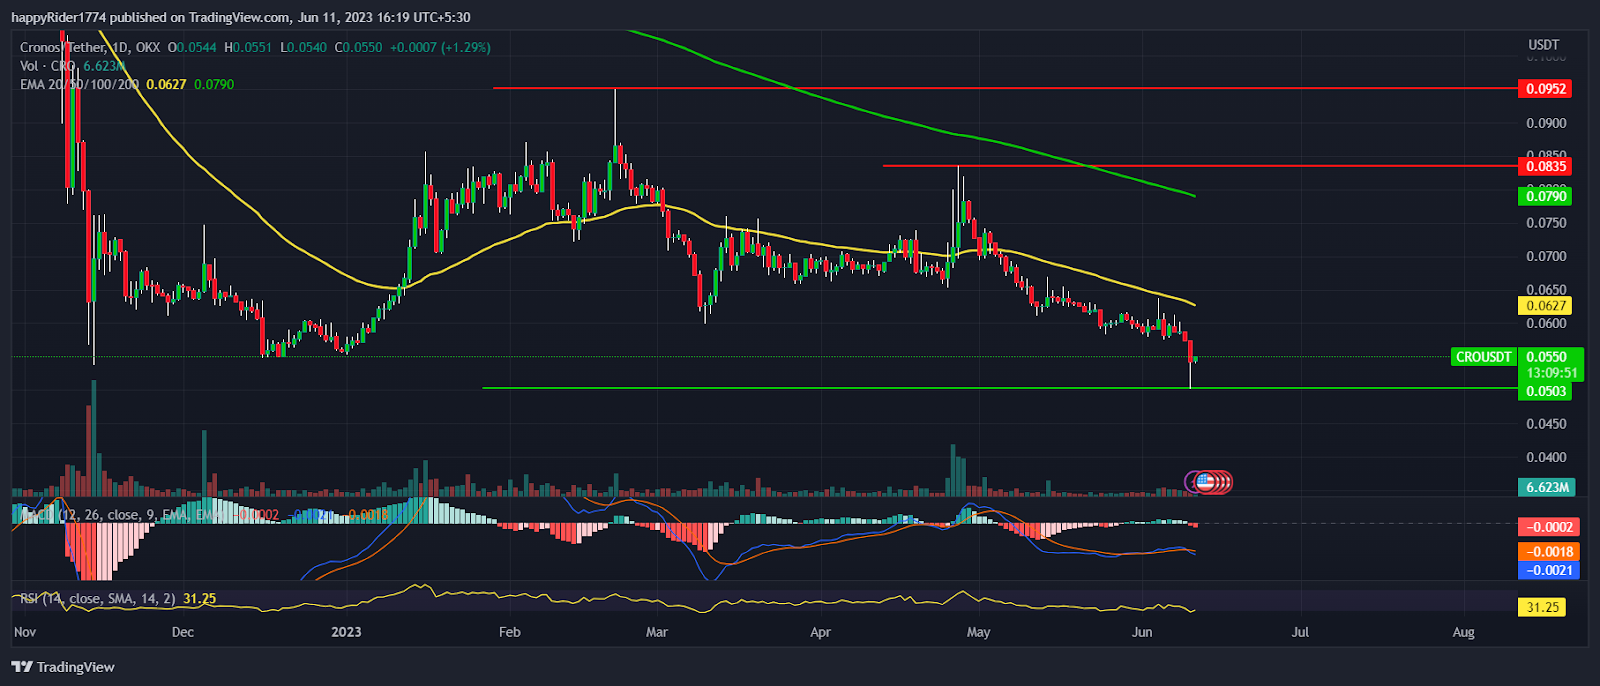This screenshot has height=686, width=1600.
Task: Click the 0.0450 price scale tick
Action: point(1546,424)
